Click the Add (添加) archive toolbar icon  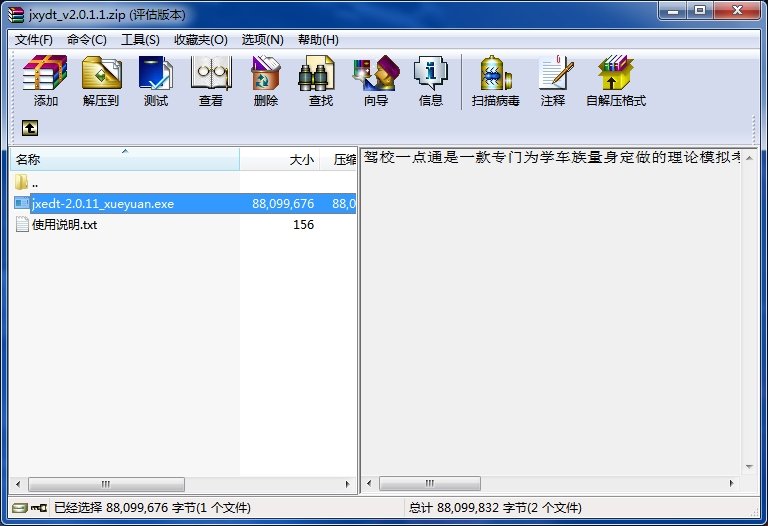45,80
